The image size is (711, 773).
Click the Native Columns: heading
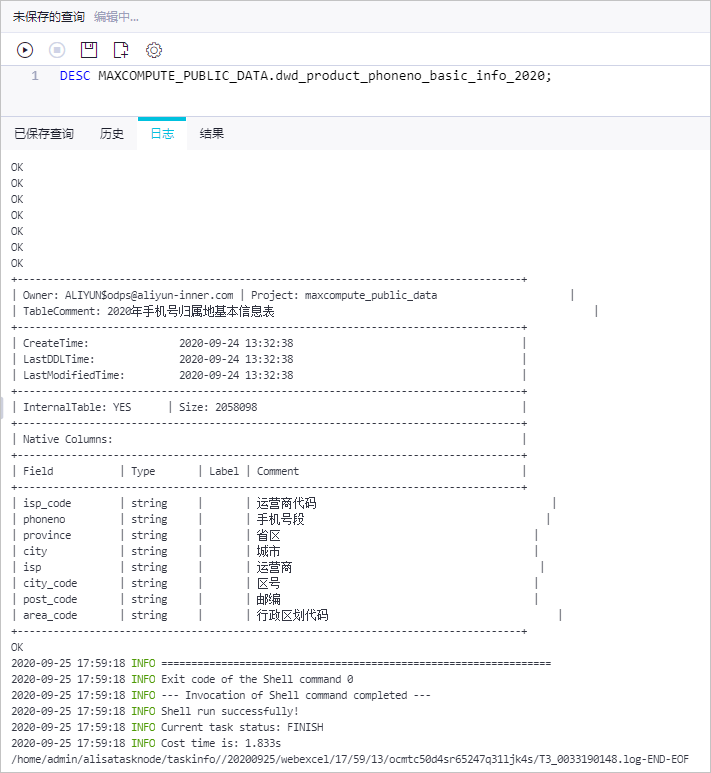[68, 439]
